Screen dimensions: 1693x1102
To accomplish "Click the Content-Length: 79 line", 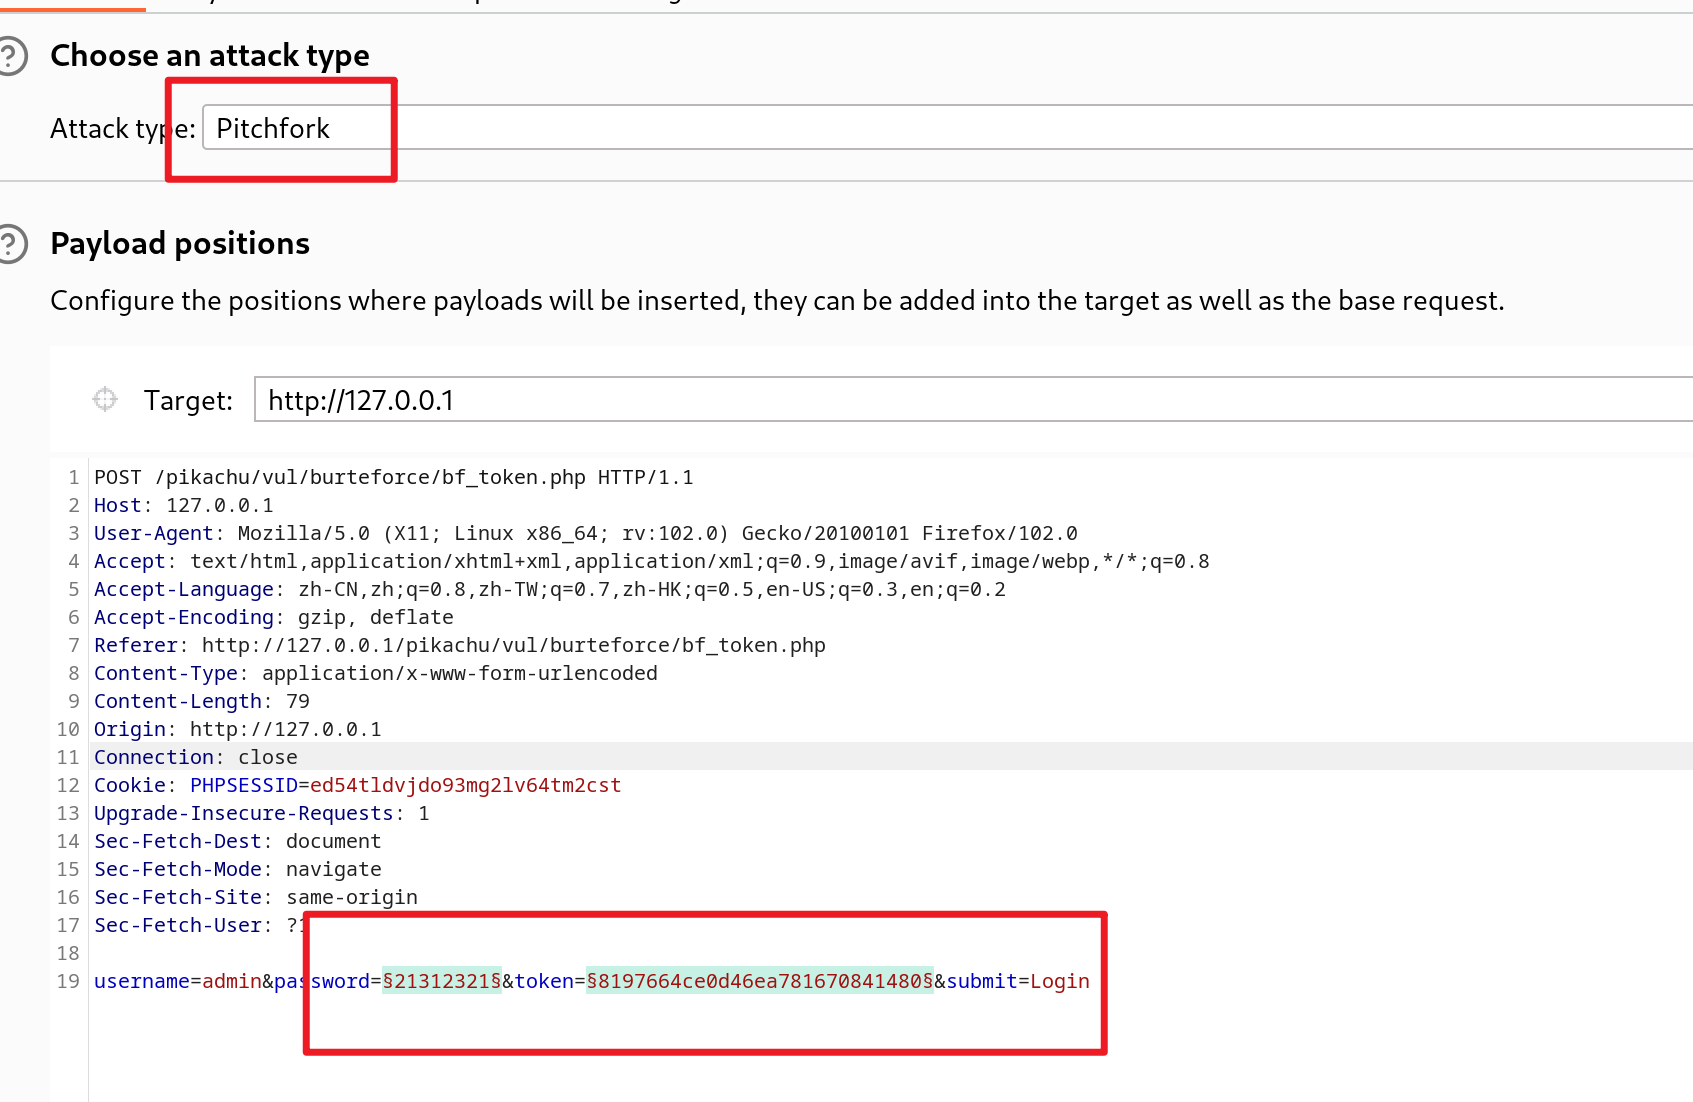I will [x=202, y=701].
